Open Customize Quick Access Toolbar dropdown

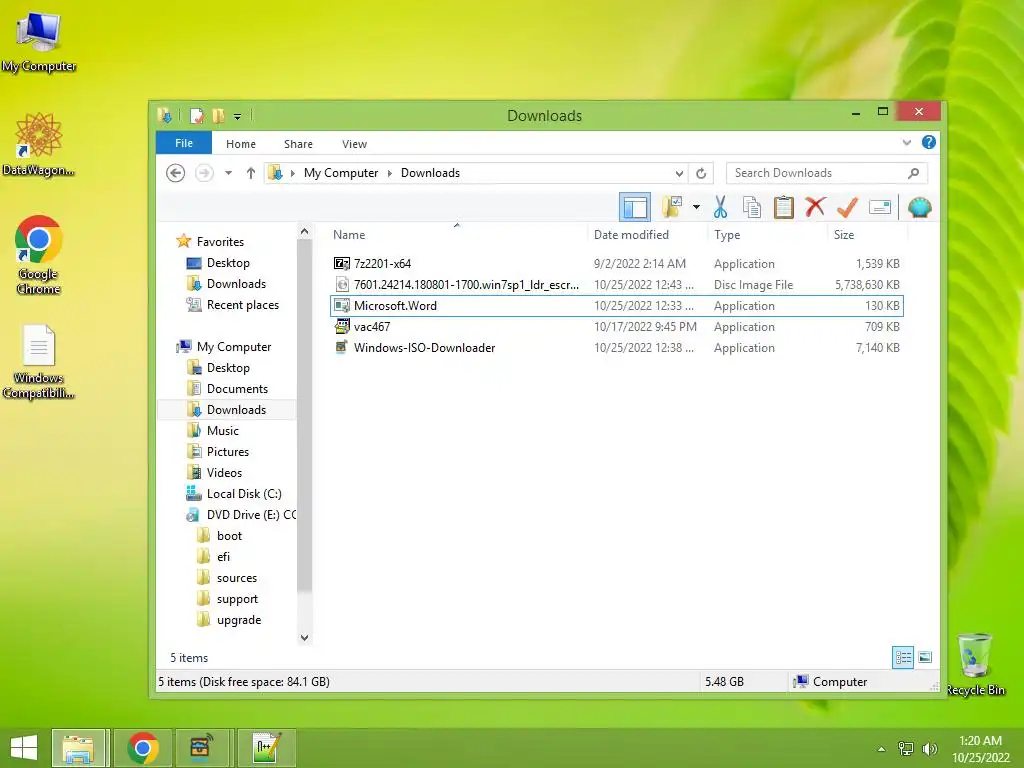tap(238, 117)
